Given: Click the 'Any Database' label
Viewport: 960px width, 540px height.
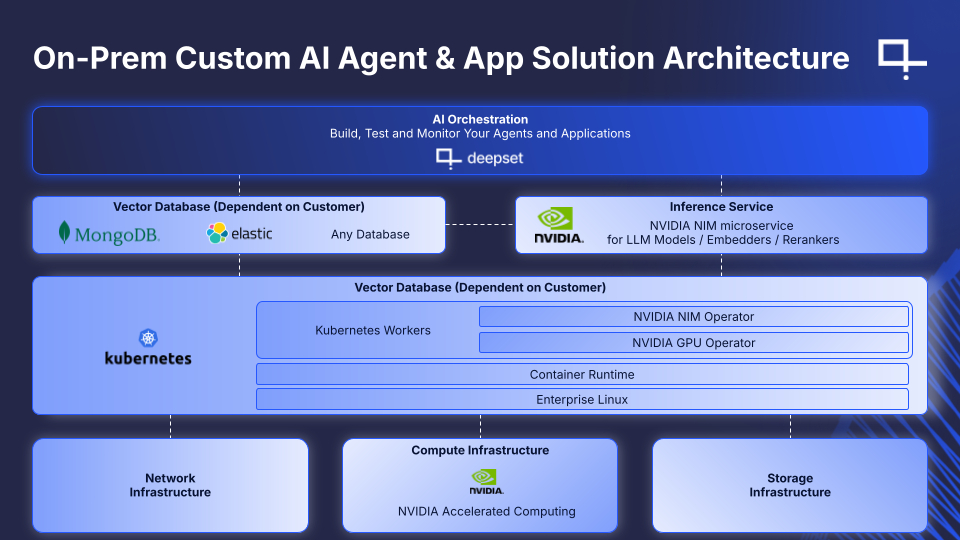Looking at the screenshot, I should pyautogui.click(x=370, y=234).
